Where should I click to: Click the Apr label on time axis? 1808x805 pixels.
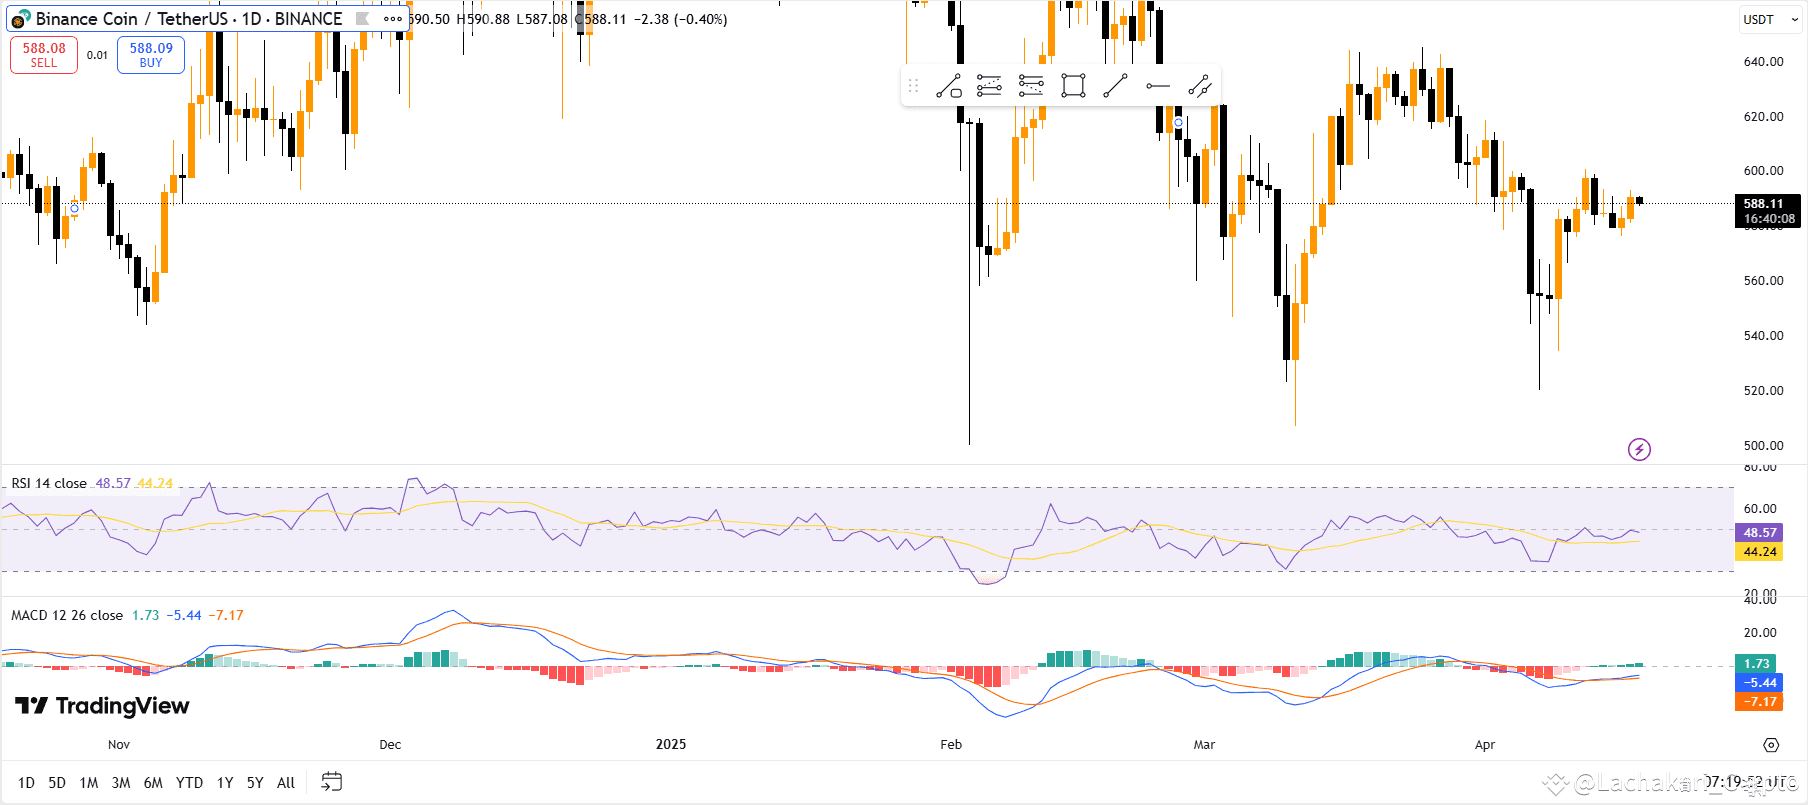point(1485,745)
